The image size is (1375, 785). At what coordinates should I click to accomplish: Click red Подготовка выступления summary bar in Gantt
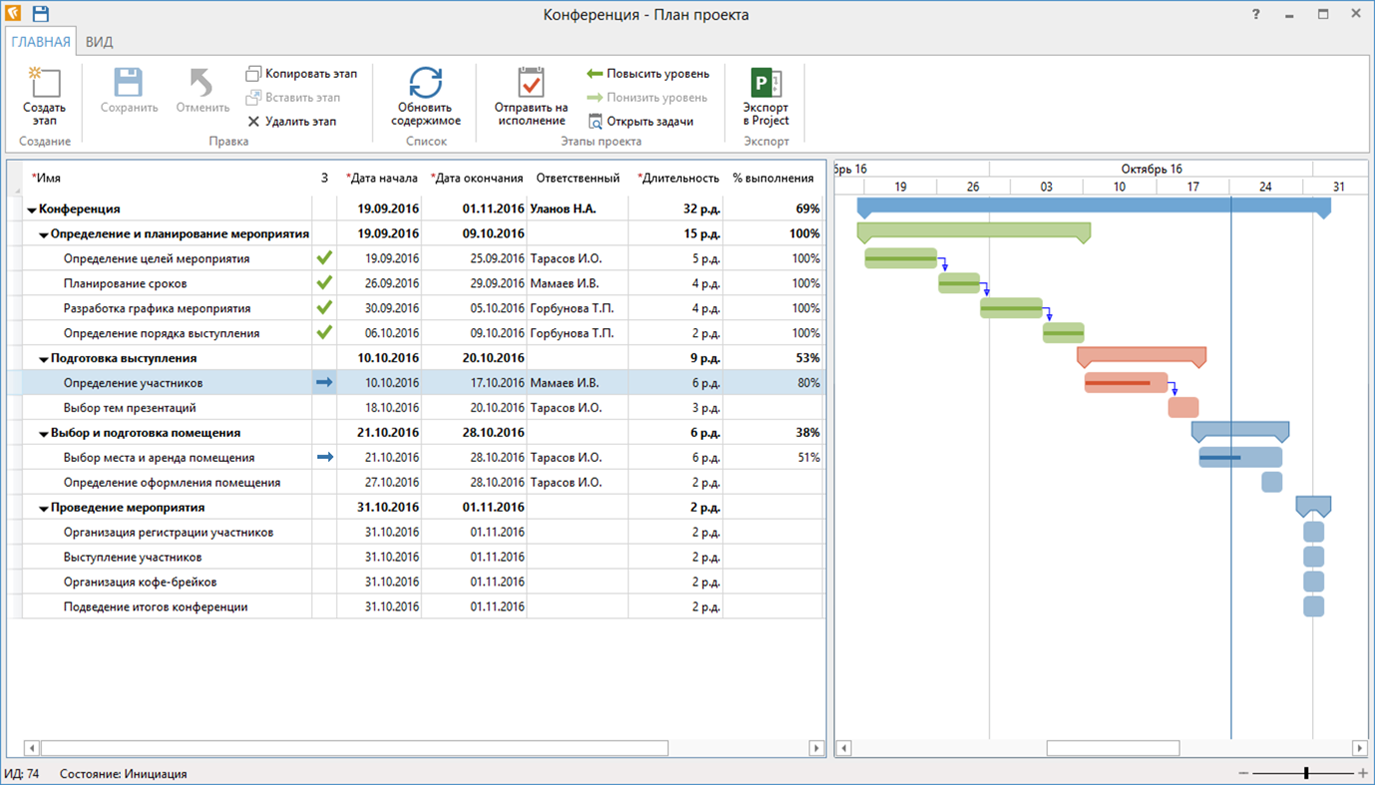coord(1141,355)
